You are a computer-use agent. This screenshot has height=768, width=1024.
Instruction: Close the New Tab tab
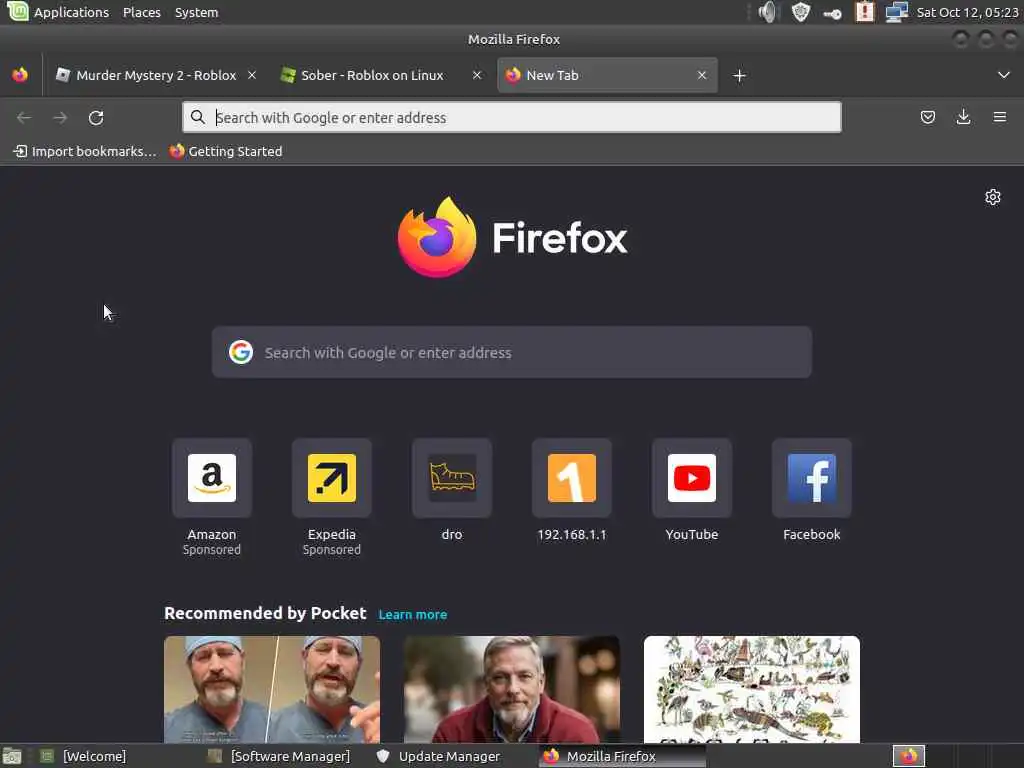[701, 75]
